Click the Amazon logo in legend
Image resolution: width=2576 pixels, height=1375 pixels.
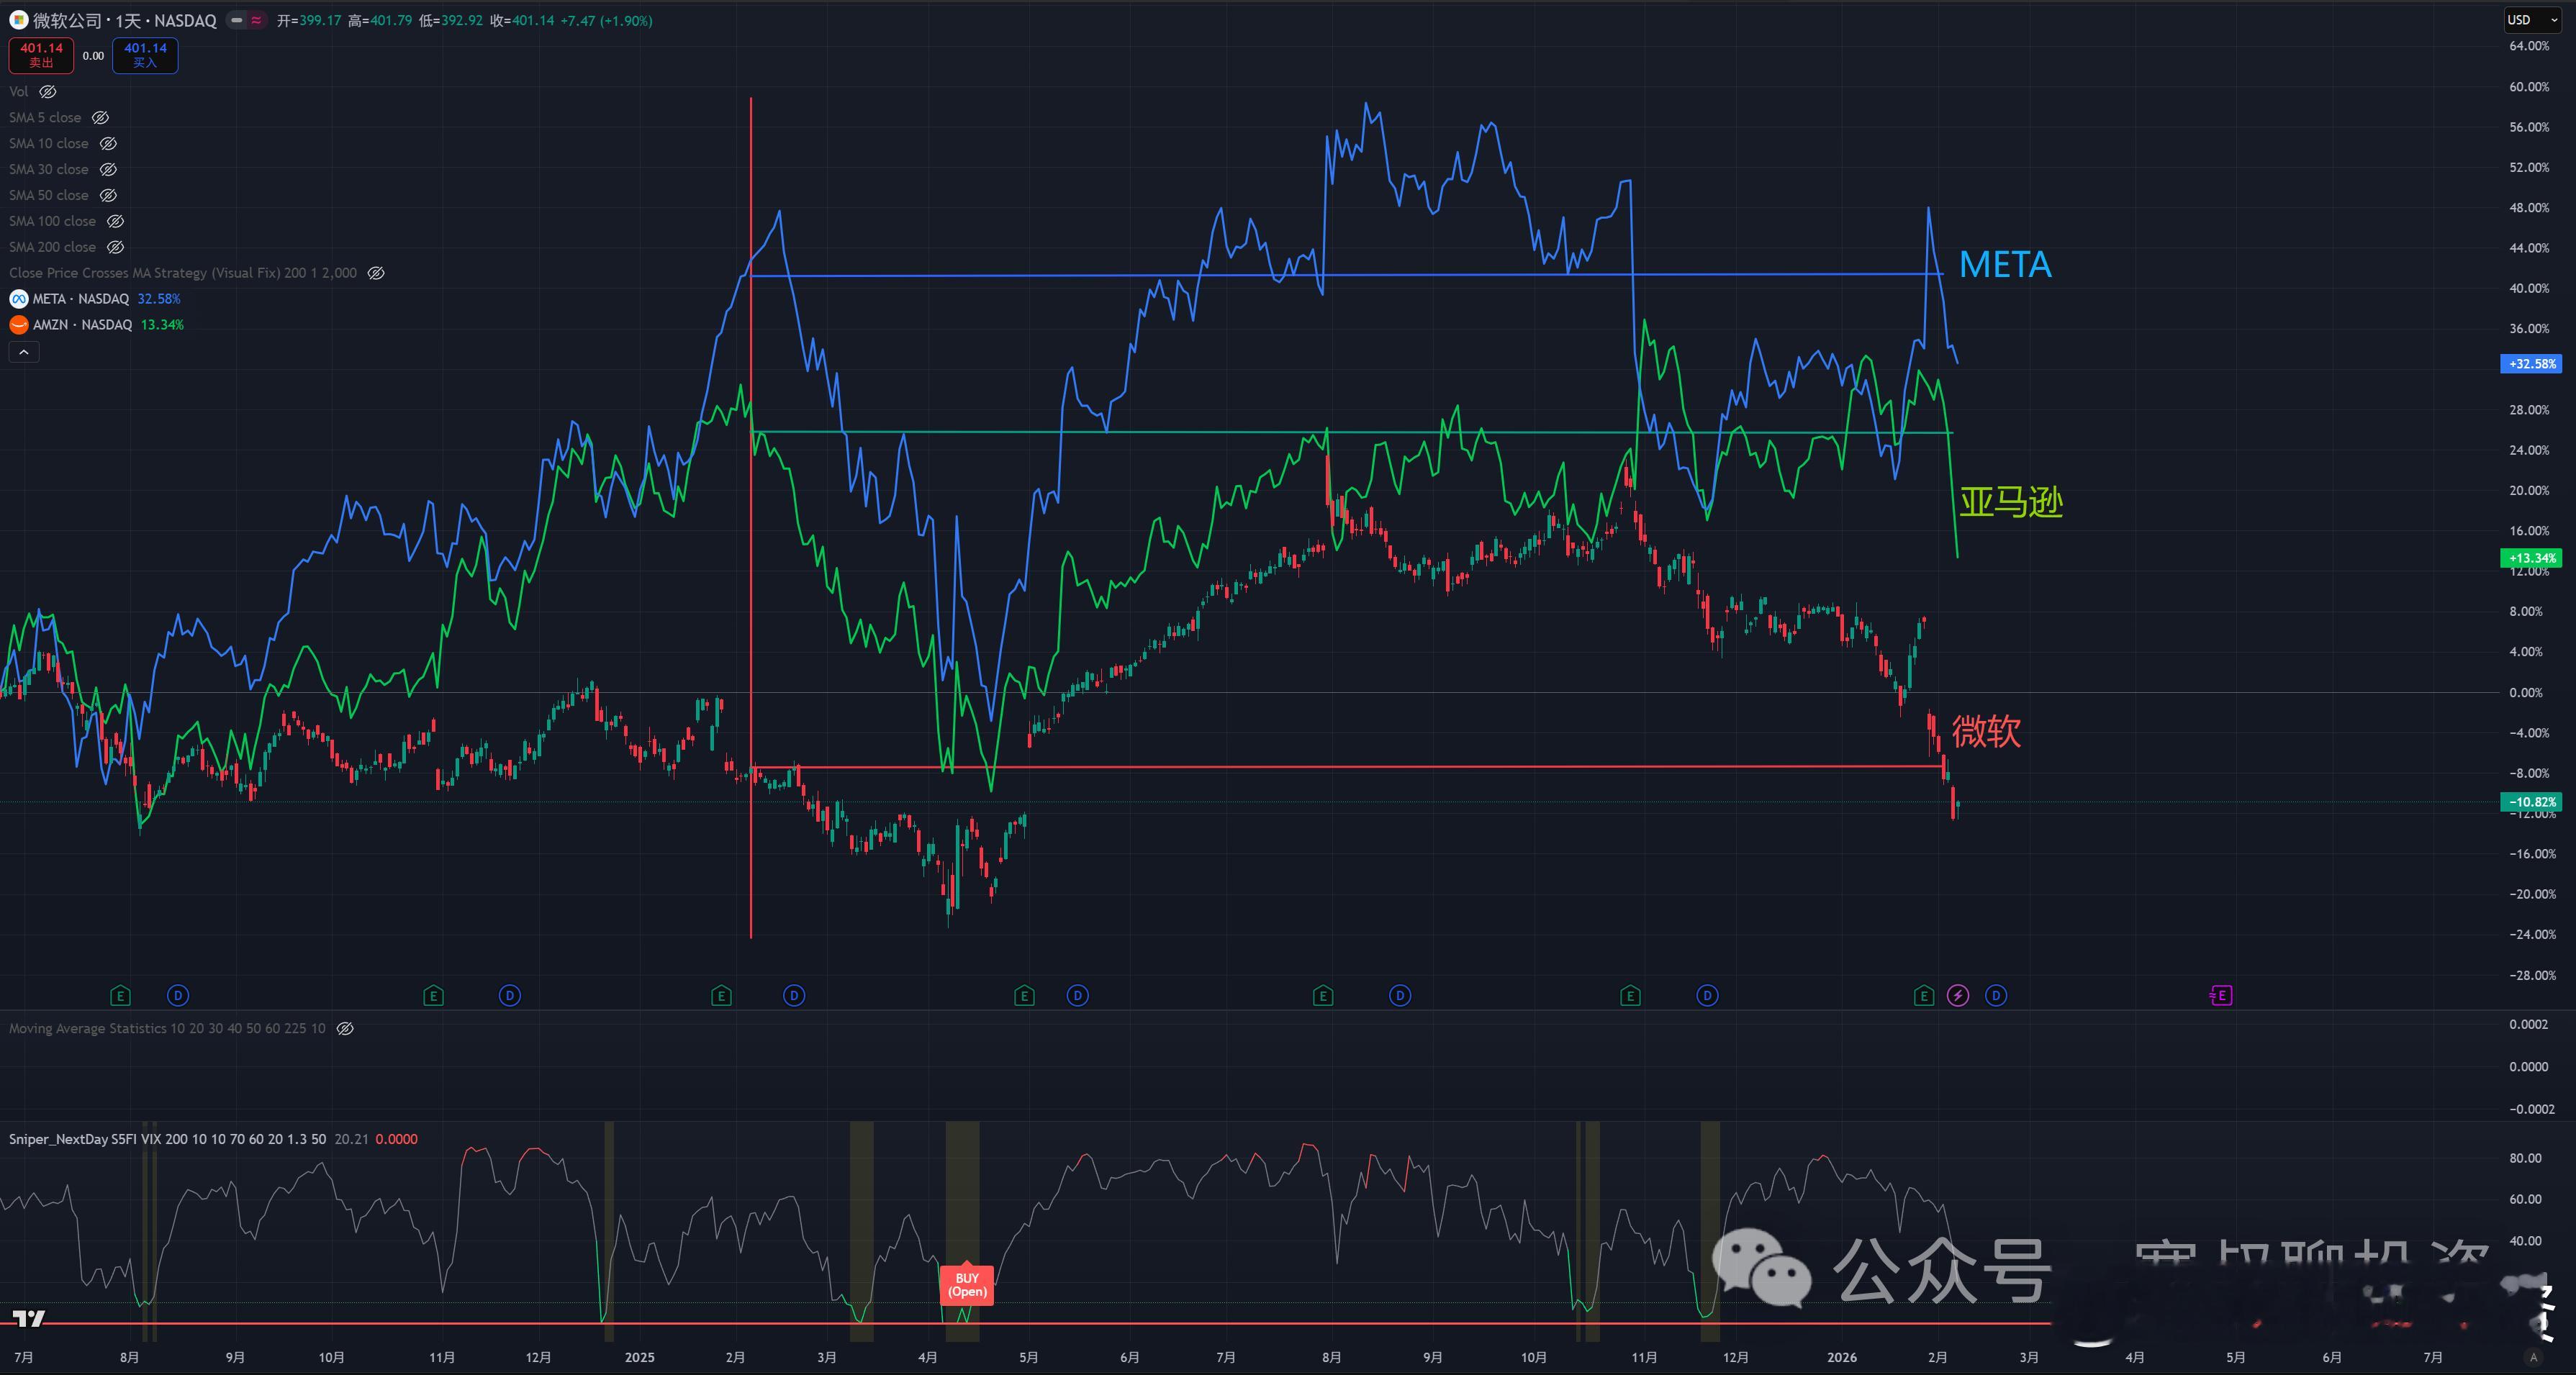point(18,325)
